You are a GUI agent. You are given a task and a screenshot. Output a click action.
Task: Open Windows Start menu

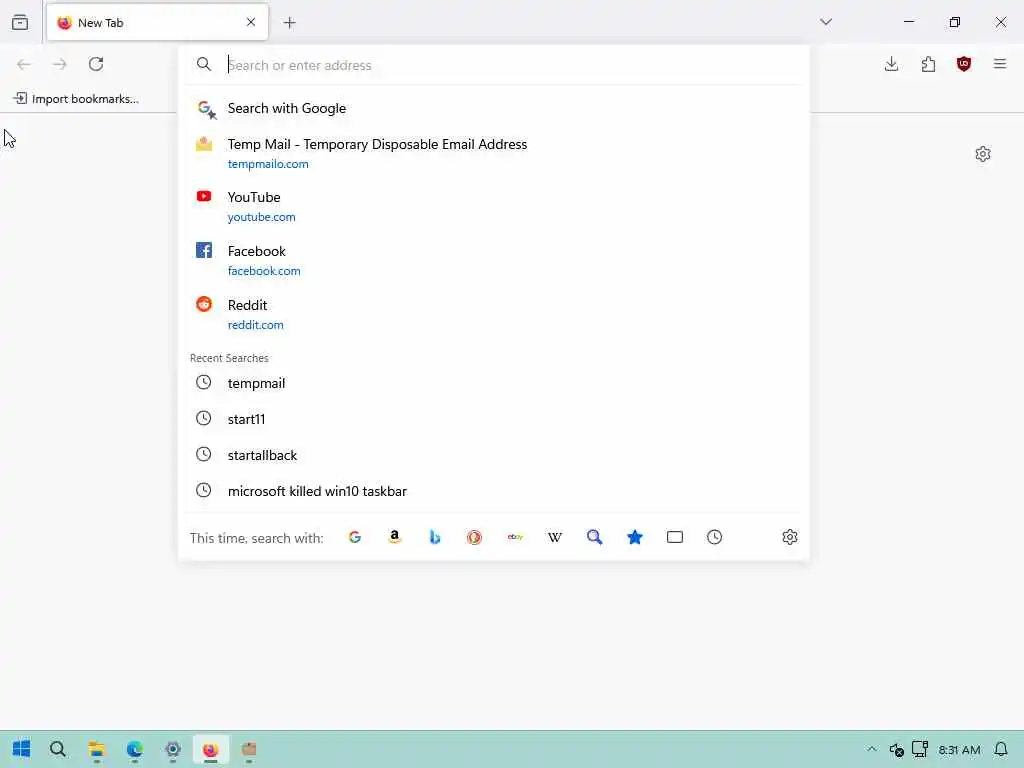[x=21, y=749]
